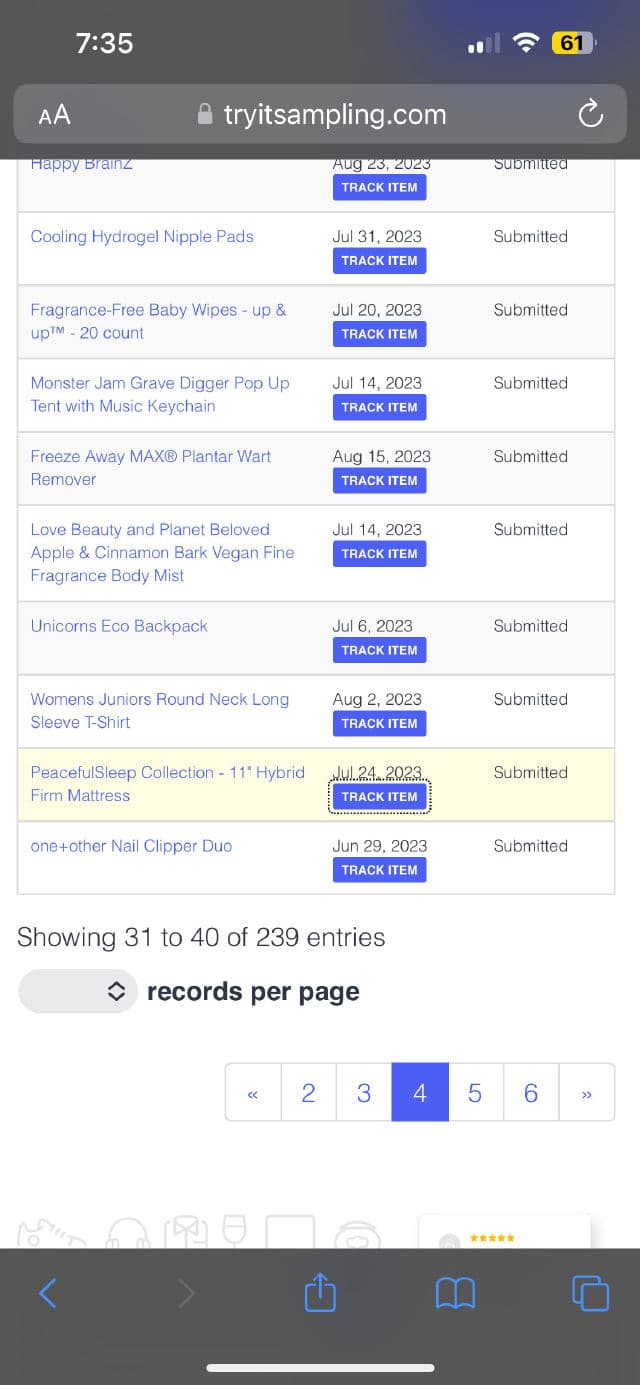640x1385 pixels.
Task: Go back with the browser arrow
Action: (x=48, y=1294)
